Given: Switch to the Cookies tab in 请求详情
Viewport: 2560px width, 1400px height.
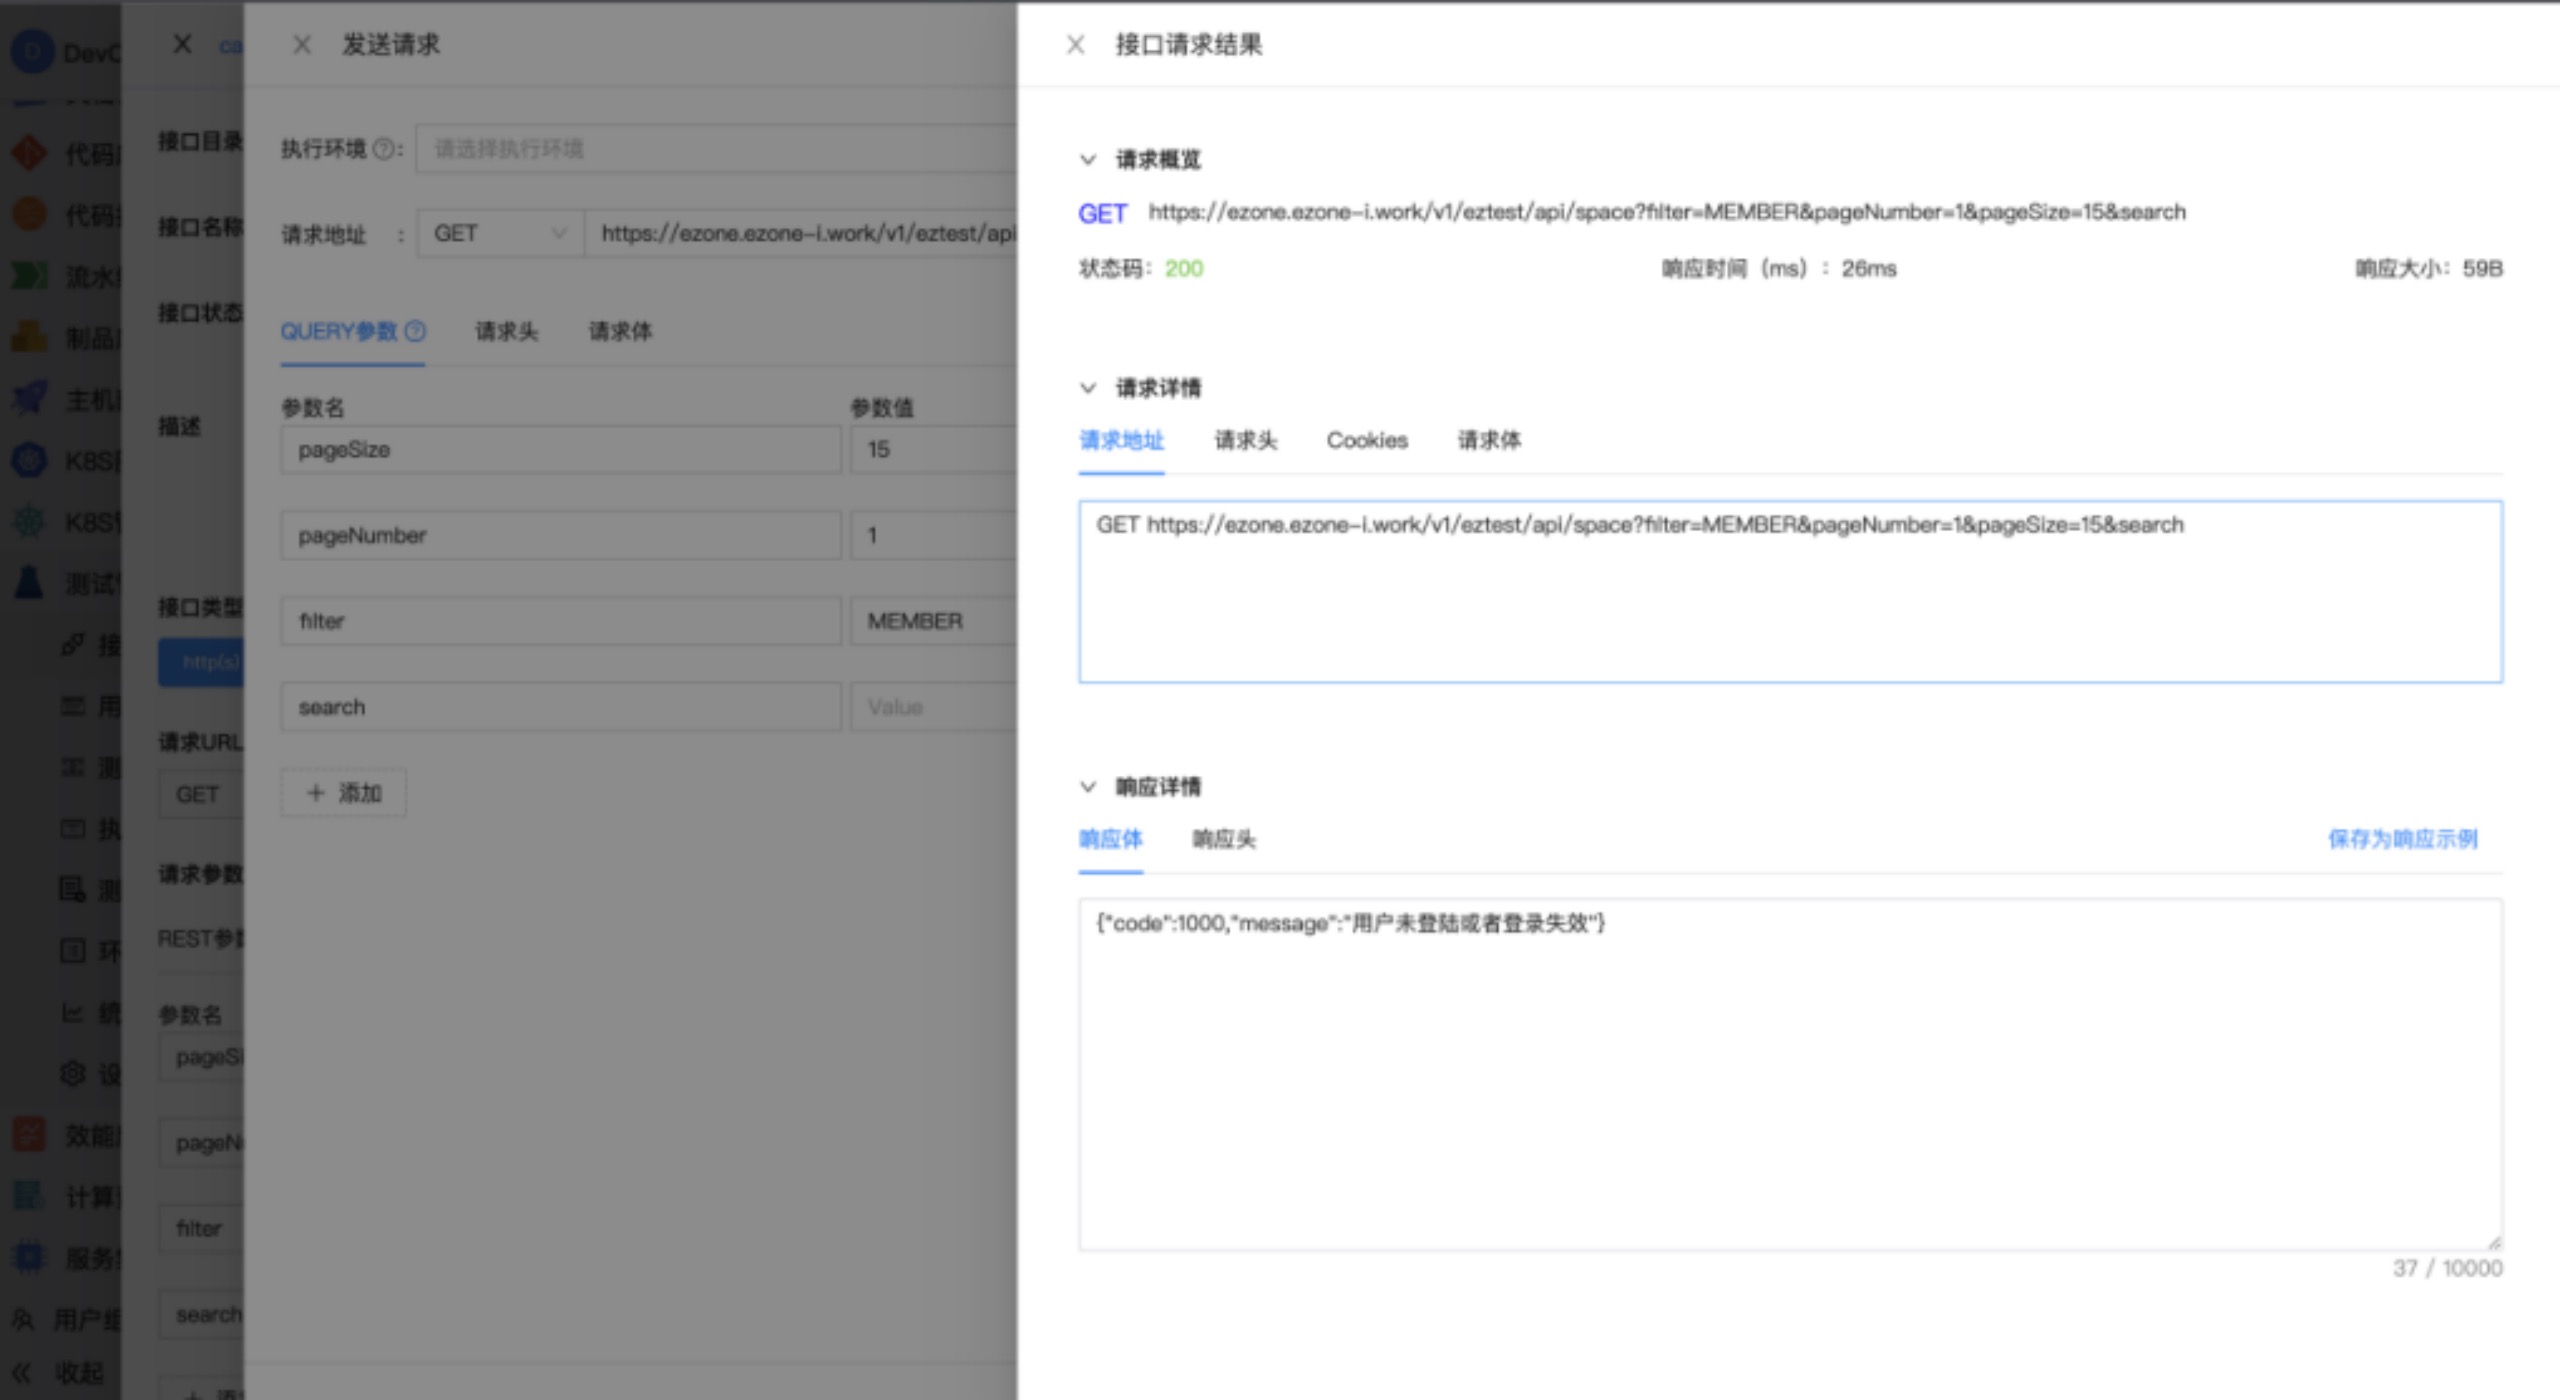Looking at the screenshot, I should (1367, 441).
